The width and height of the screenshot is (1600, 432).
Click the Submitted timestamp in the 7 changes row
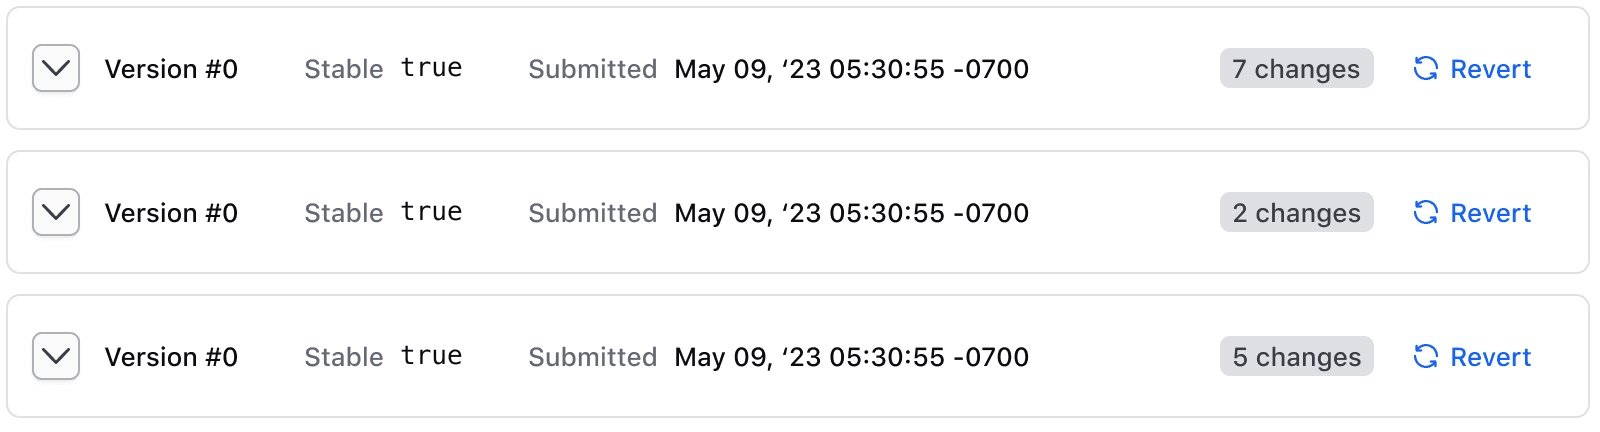(851, 69)
